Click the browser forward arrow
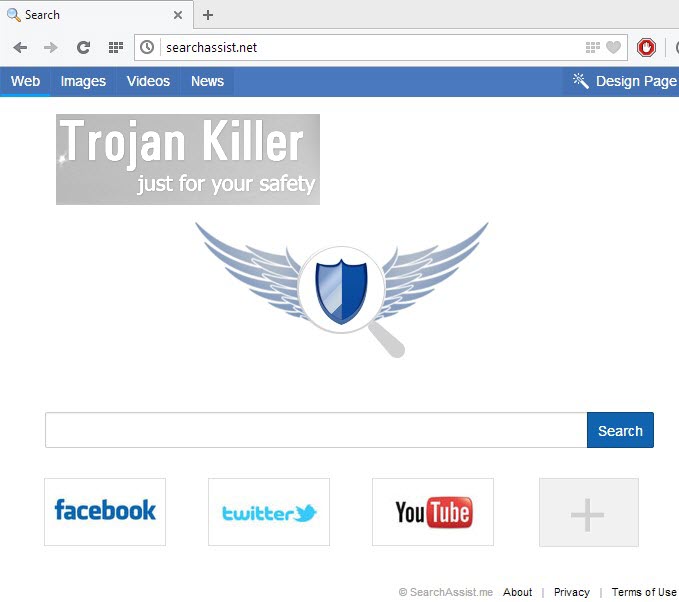 click(x=51, y=47)
